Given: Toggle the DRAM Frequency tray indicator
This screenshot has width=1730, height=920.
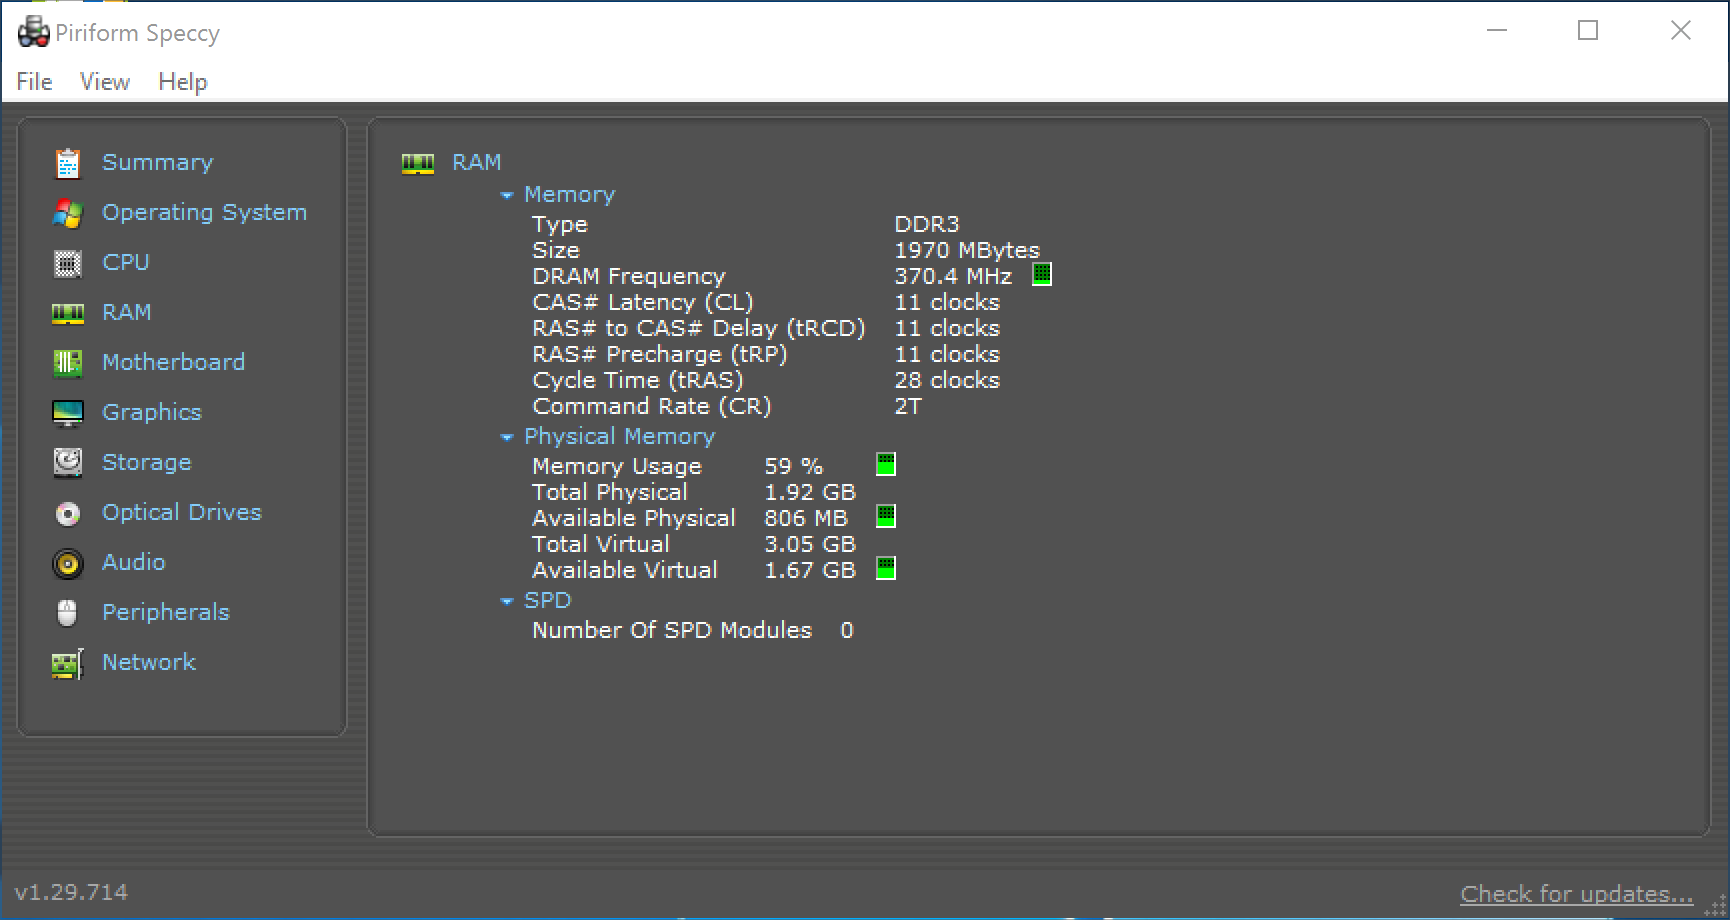Looking at the screenshot, I should point(1041,275).
